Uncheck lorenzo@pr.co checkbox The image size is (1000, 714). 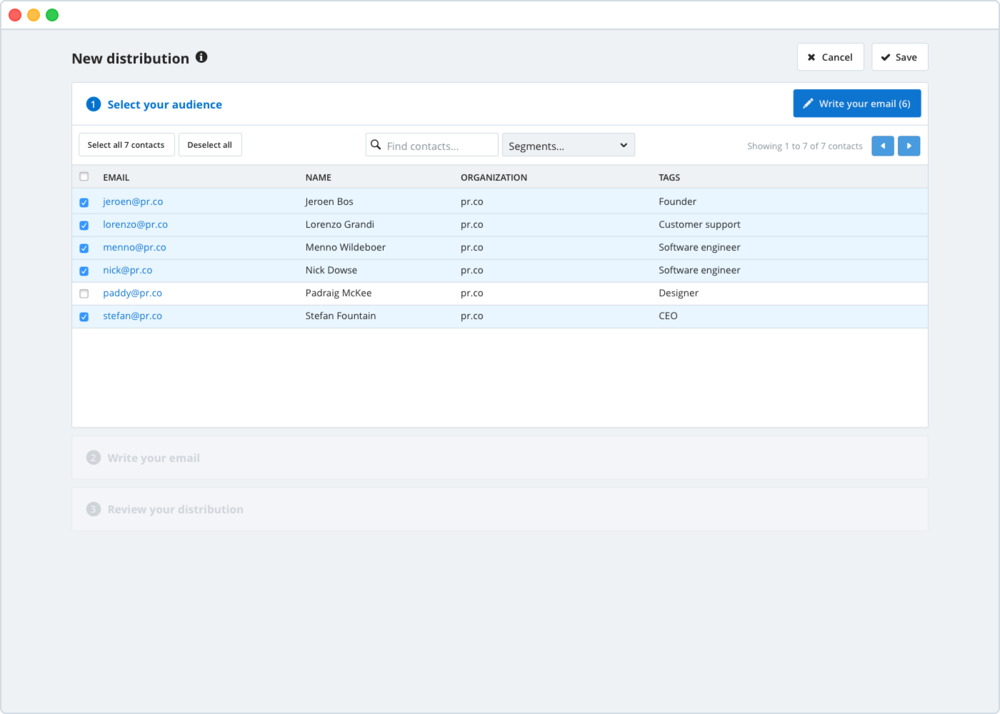click(x=84, y=225)
